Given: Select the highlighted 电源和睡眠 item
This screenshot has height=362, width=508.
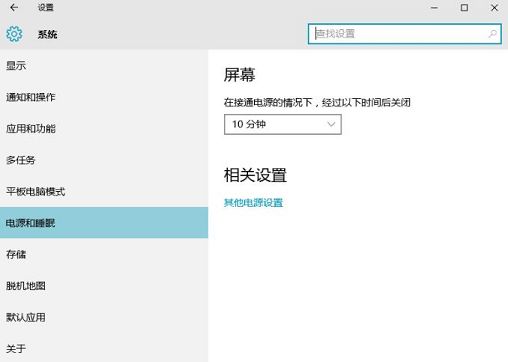Looking at the screenshot, I should 104,223.
